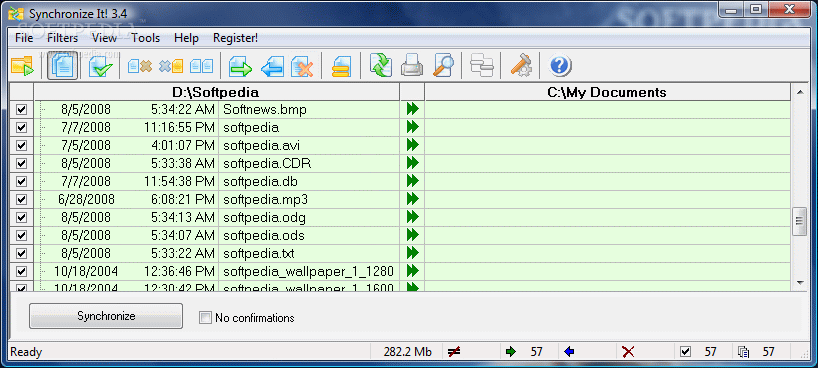Viewport: 818px width, 368px height.
Task: Click left-file-missing filter icon with X
Action: tap(140, 66)
